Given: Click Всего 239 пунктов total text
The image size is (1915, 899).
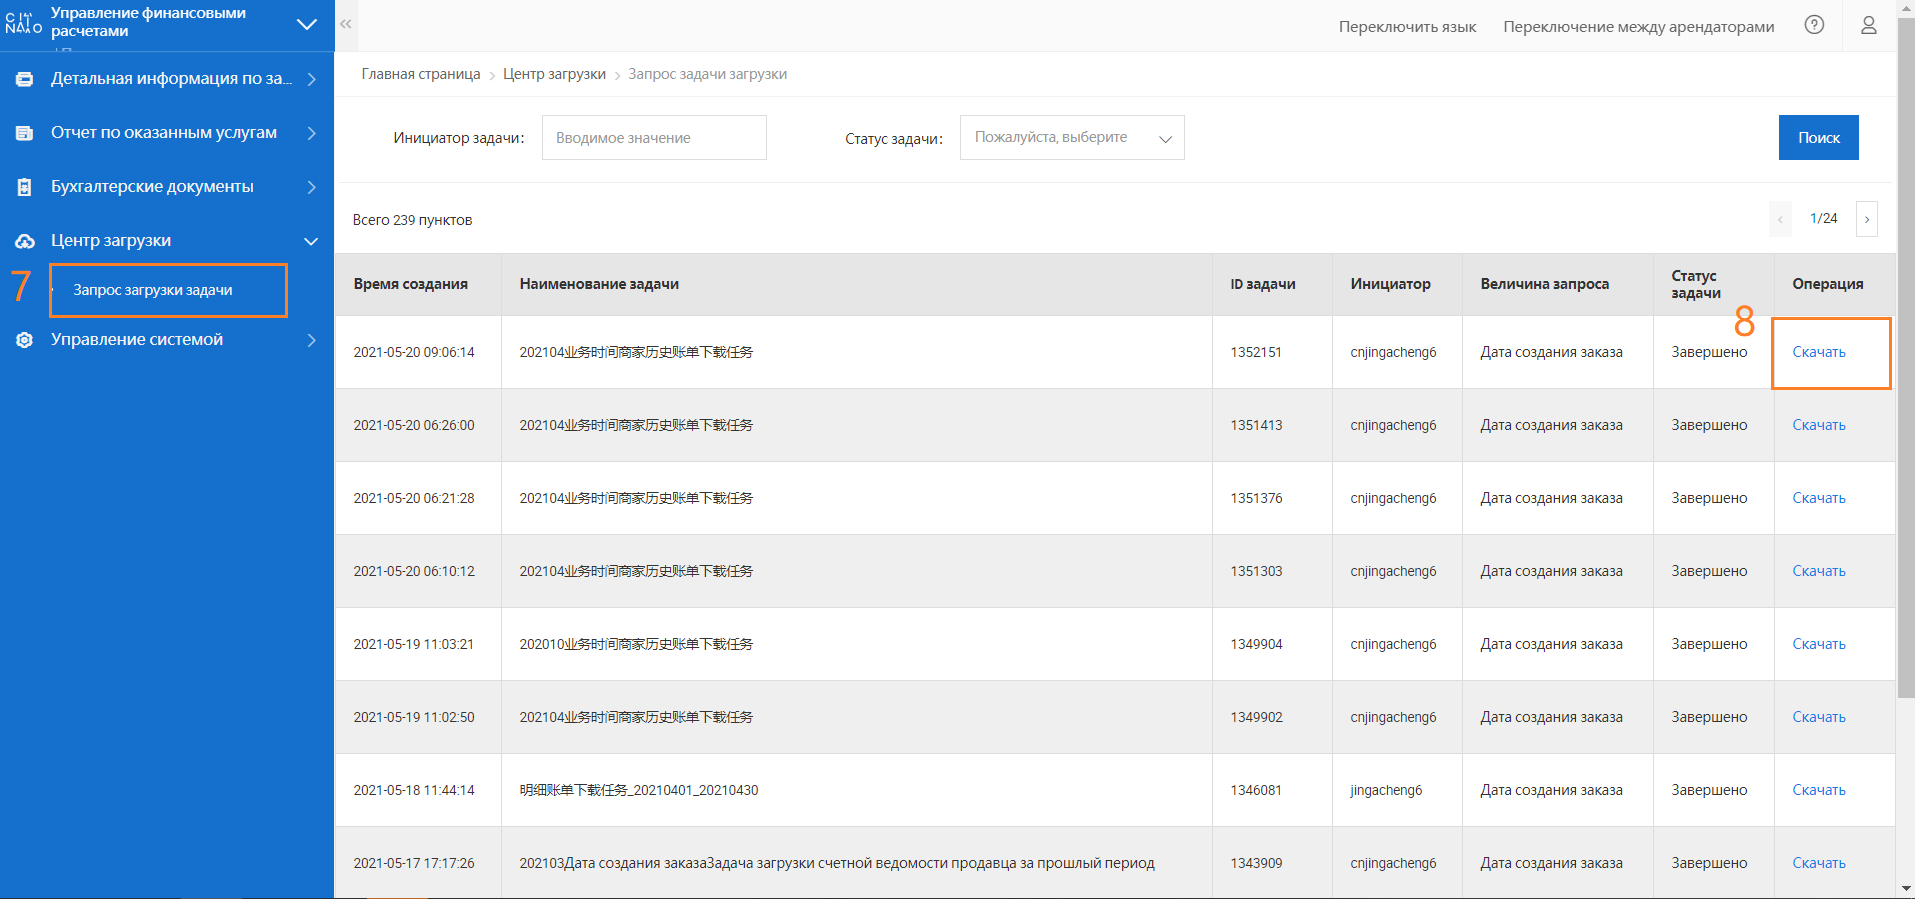Looking at the screenshot, I should click(x=412, y=220).
